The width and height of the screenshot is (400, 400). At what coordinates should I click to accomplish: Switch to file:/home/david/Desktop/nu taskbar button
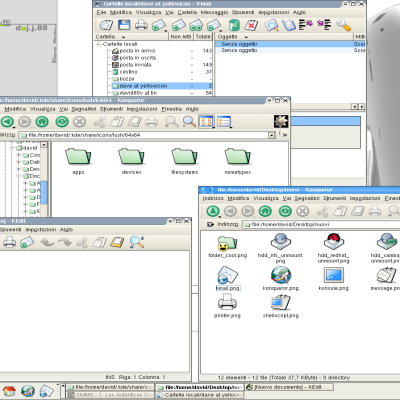[200, 387]
